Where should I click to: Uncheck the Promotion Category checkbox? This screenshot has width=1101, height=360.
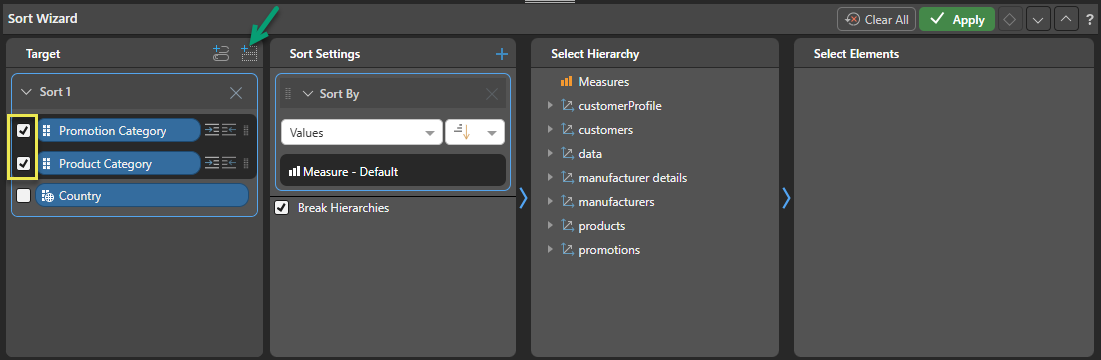(x=24, y=131)
